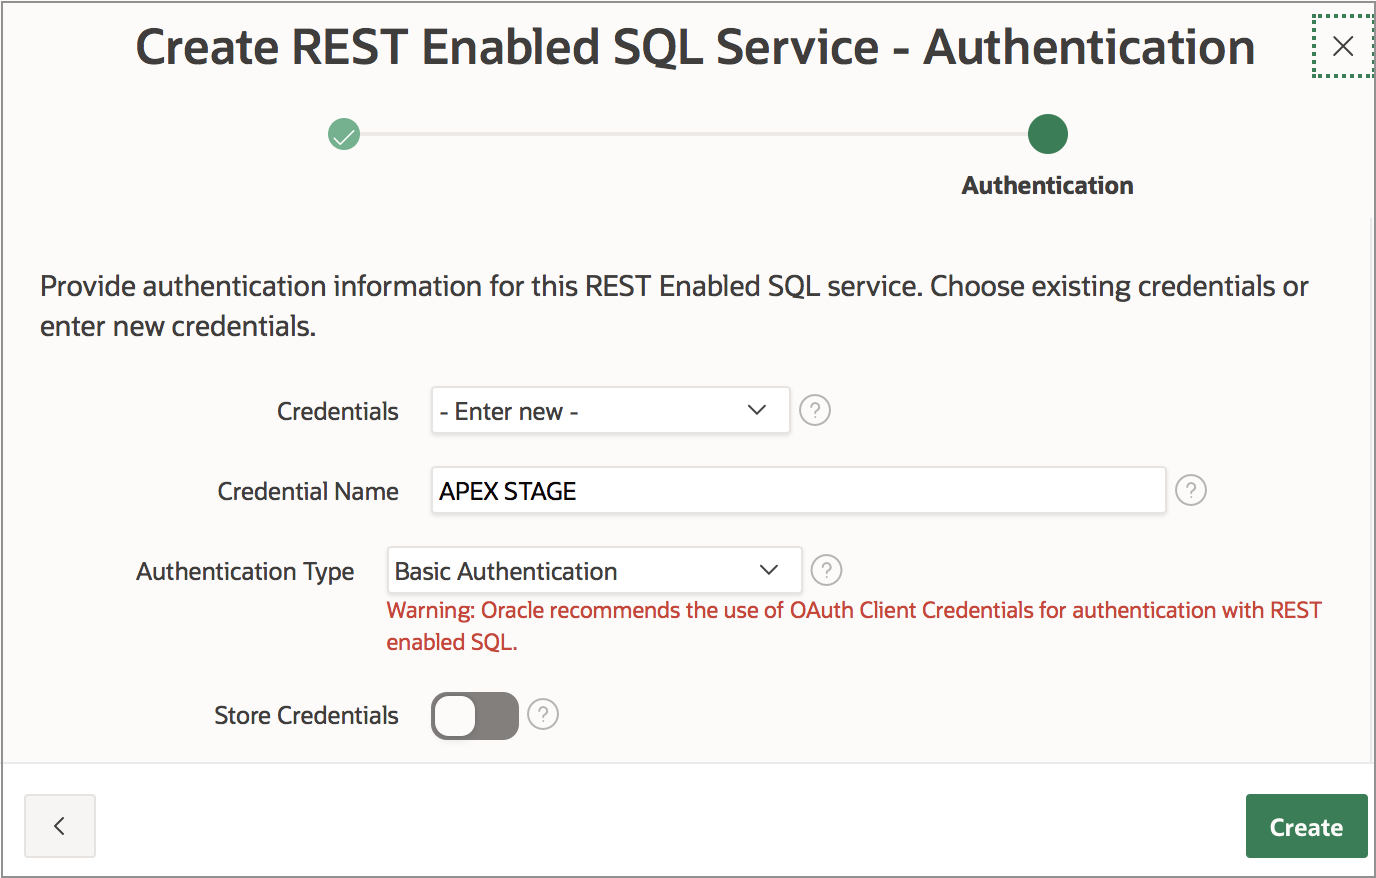Screen dimensions: 1376x878
Task: Click the Credential Name label
Action: (308, 491)
